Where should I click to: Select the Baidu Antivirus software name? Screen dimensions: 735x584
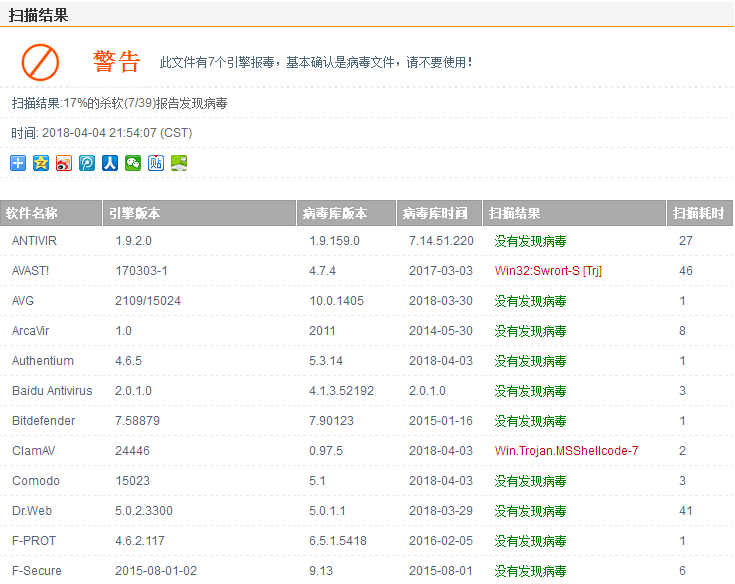point(52,391)
